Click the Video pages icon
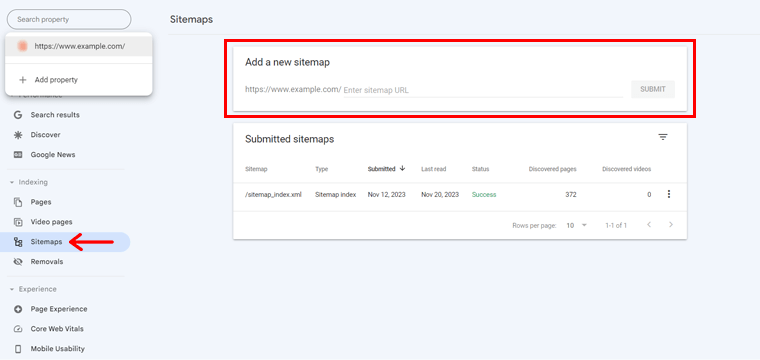 (18, 222)
